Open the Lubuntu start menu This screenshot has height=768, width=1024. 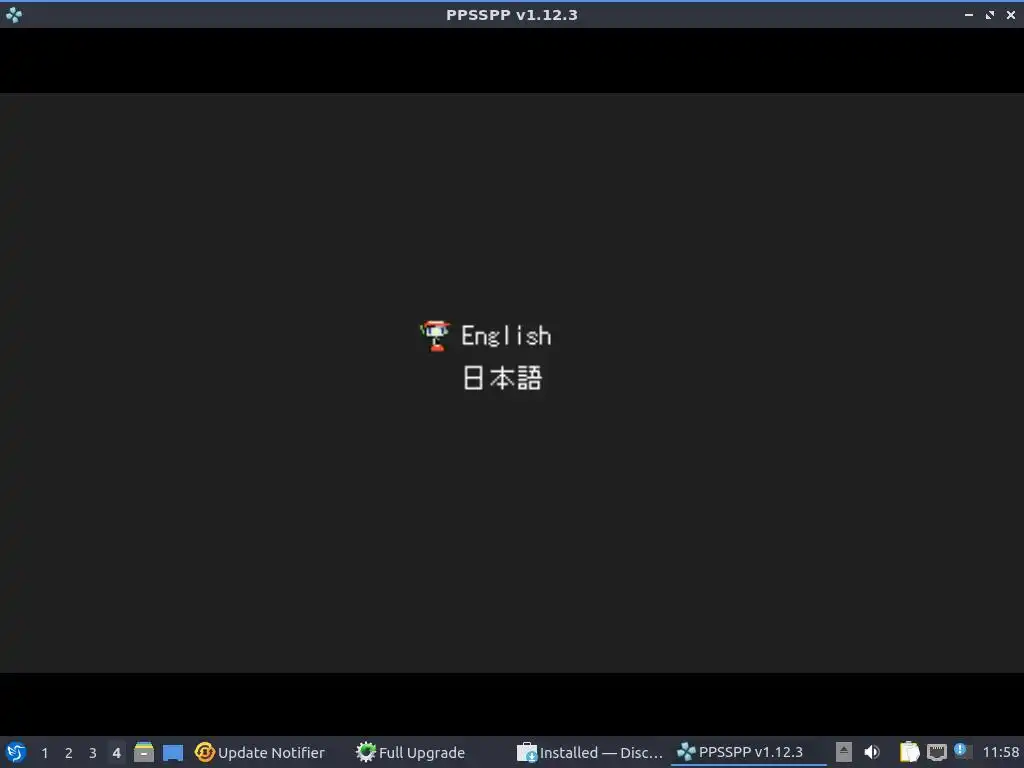tap(16, 752)
